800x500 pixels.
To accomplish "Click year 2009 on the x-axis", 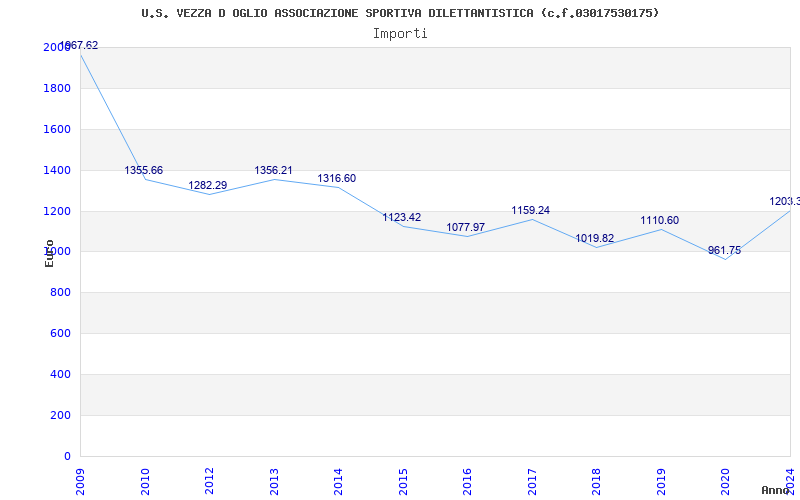I will pos(81,481).
